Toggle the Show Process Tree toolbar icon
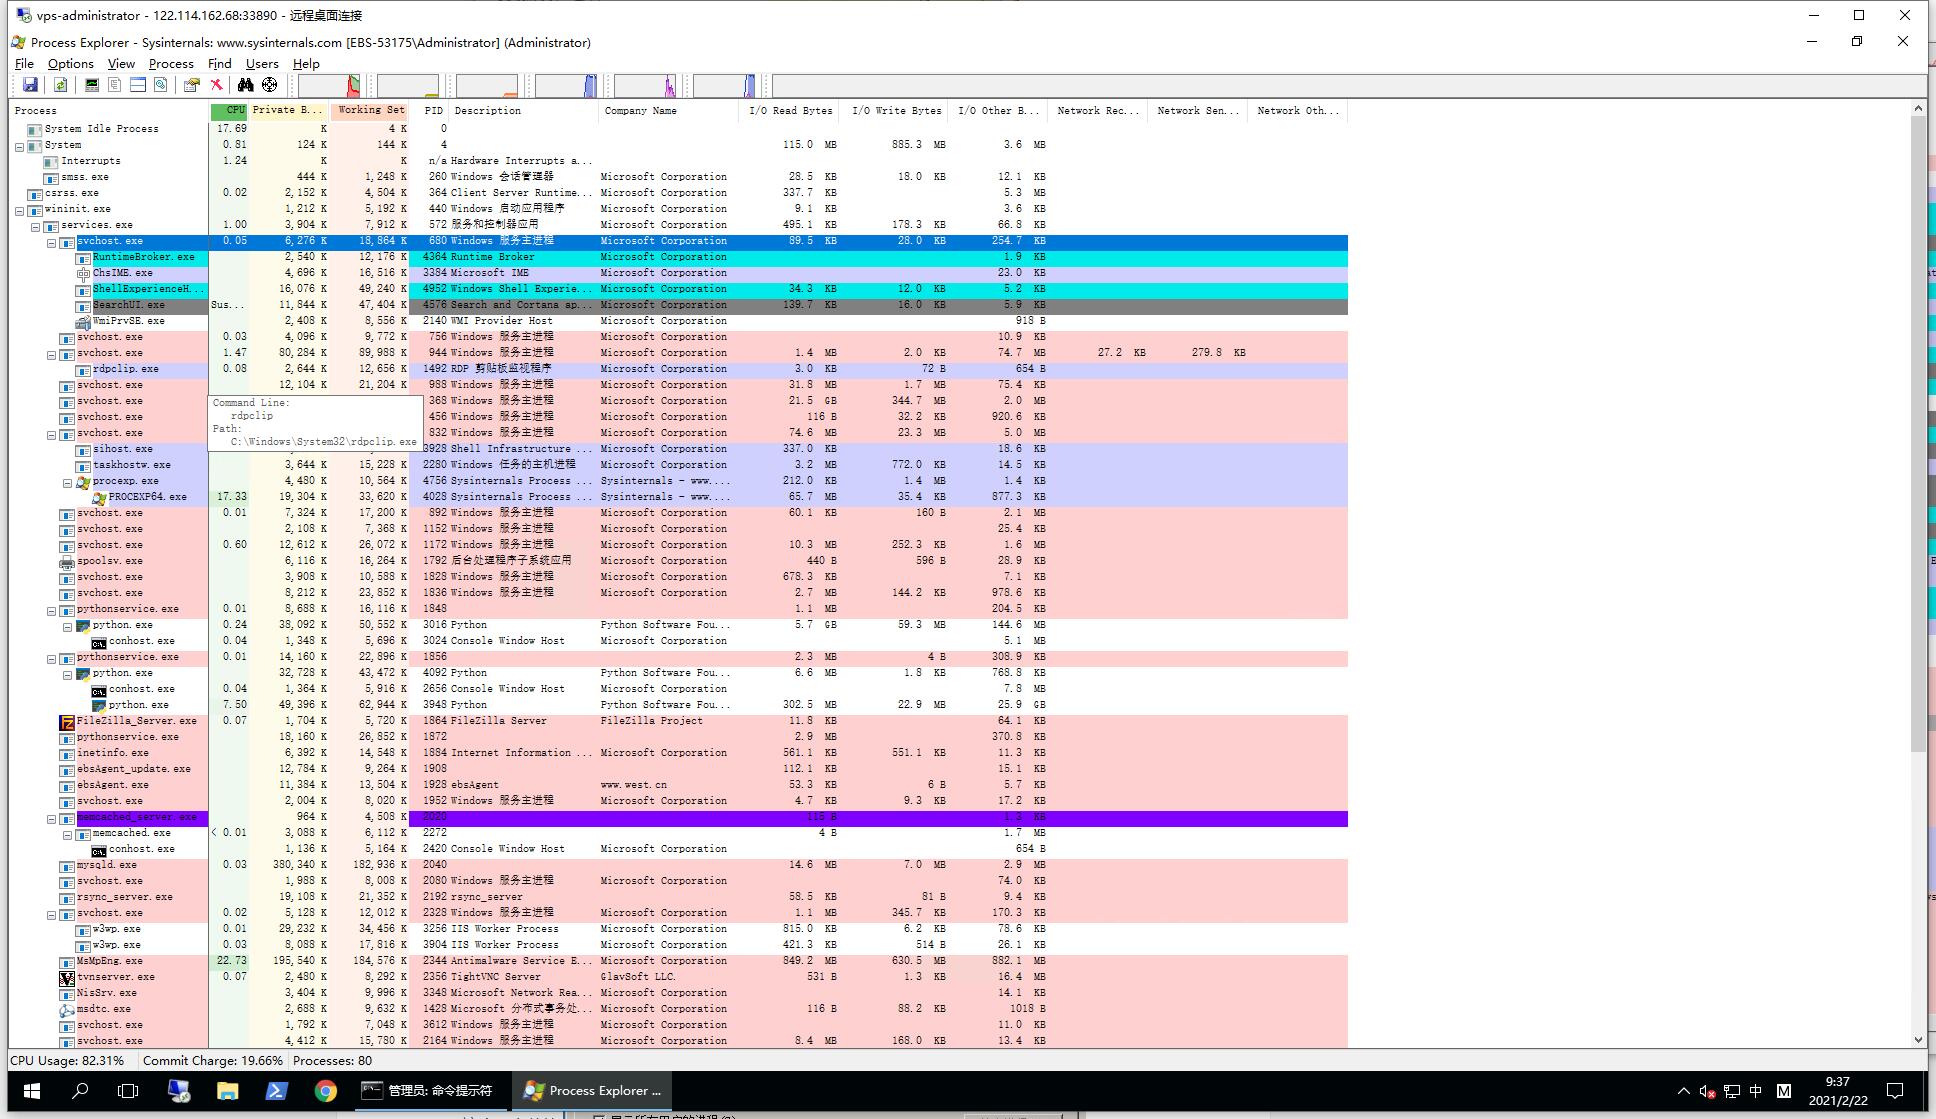The image size is (1936, 1119). (x=115, y=85)
